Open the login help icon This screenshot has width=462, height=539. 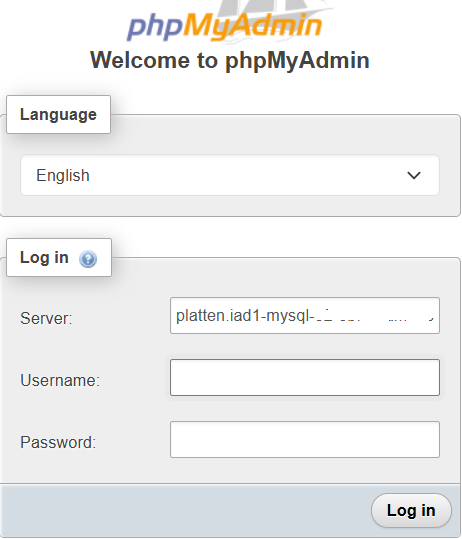[88, 259]
